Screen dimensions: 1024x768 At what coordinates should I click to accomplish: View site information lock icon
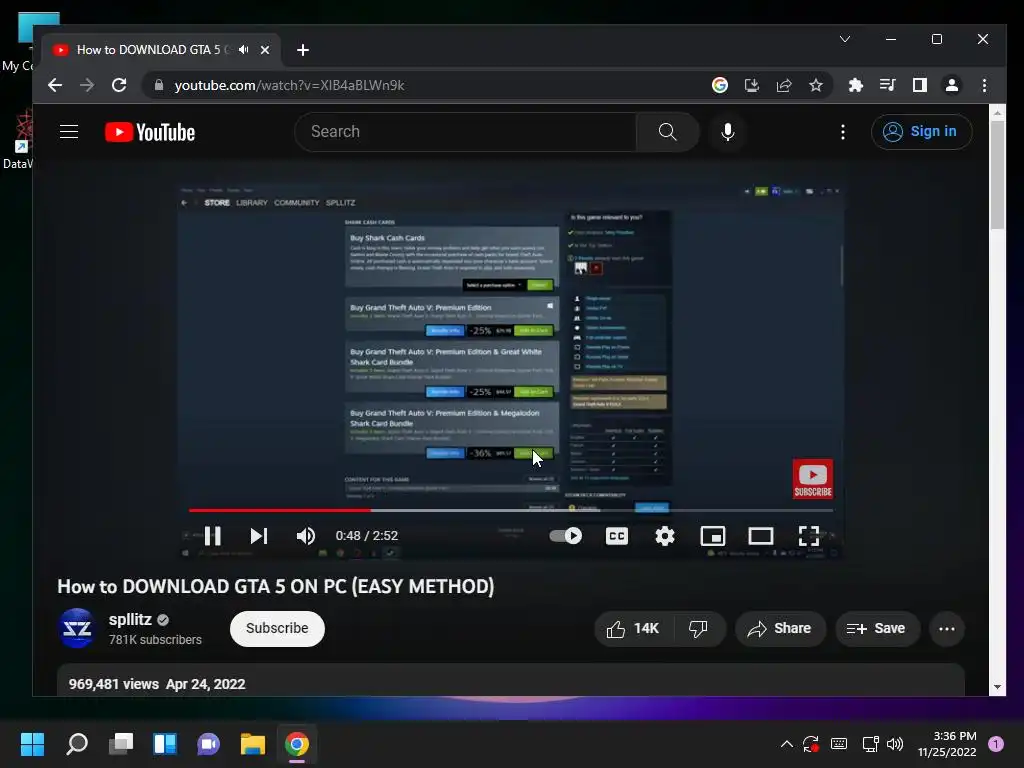159,85
